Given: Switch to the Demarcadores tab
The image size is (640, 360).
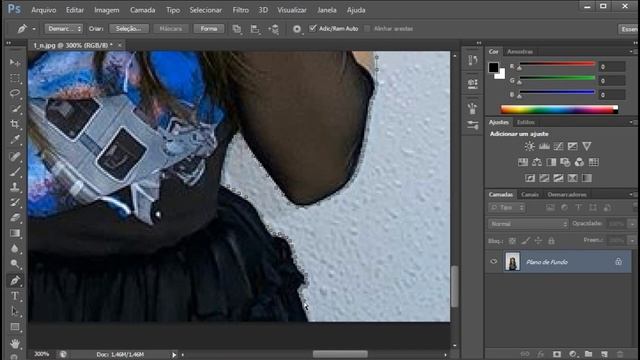Looking at the screenshot, I should tap(567, 195).
